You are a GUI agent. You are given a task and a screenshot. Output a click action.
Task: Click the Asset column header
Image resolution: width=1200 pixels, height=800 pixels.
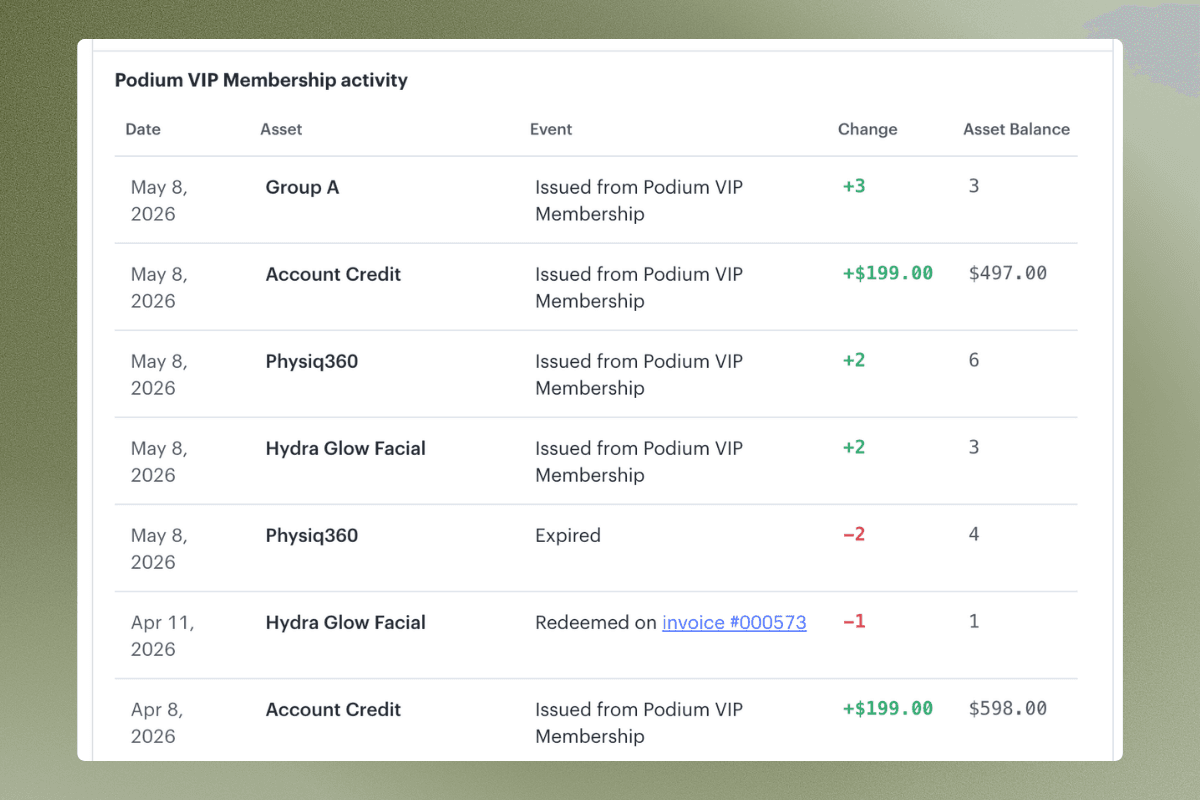[x=281, y=129]
